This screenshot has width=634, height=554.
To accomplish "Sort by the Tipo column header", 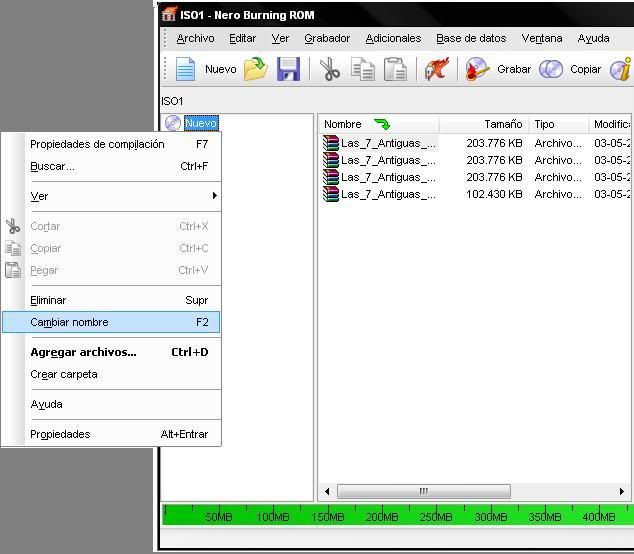I will [559, 124].
